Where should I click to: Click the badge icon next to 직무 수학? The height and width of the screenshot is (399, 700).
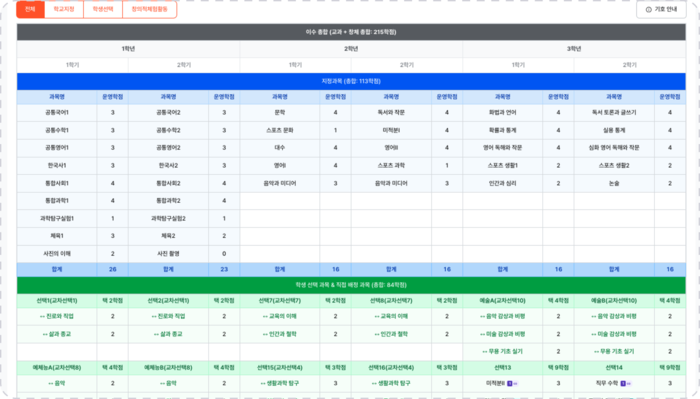click(x=623, y=383)
